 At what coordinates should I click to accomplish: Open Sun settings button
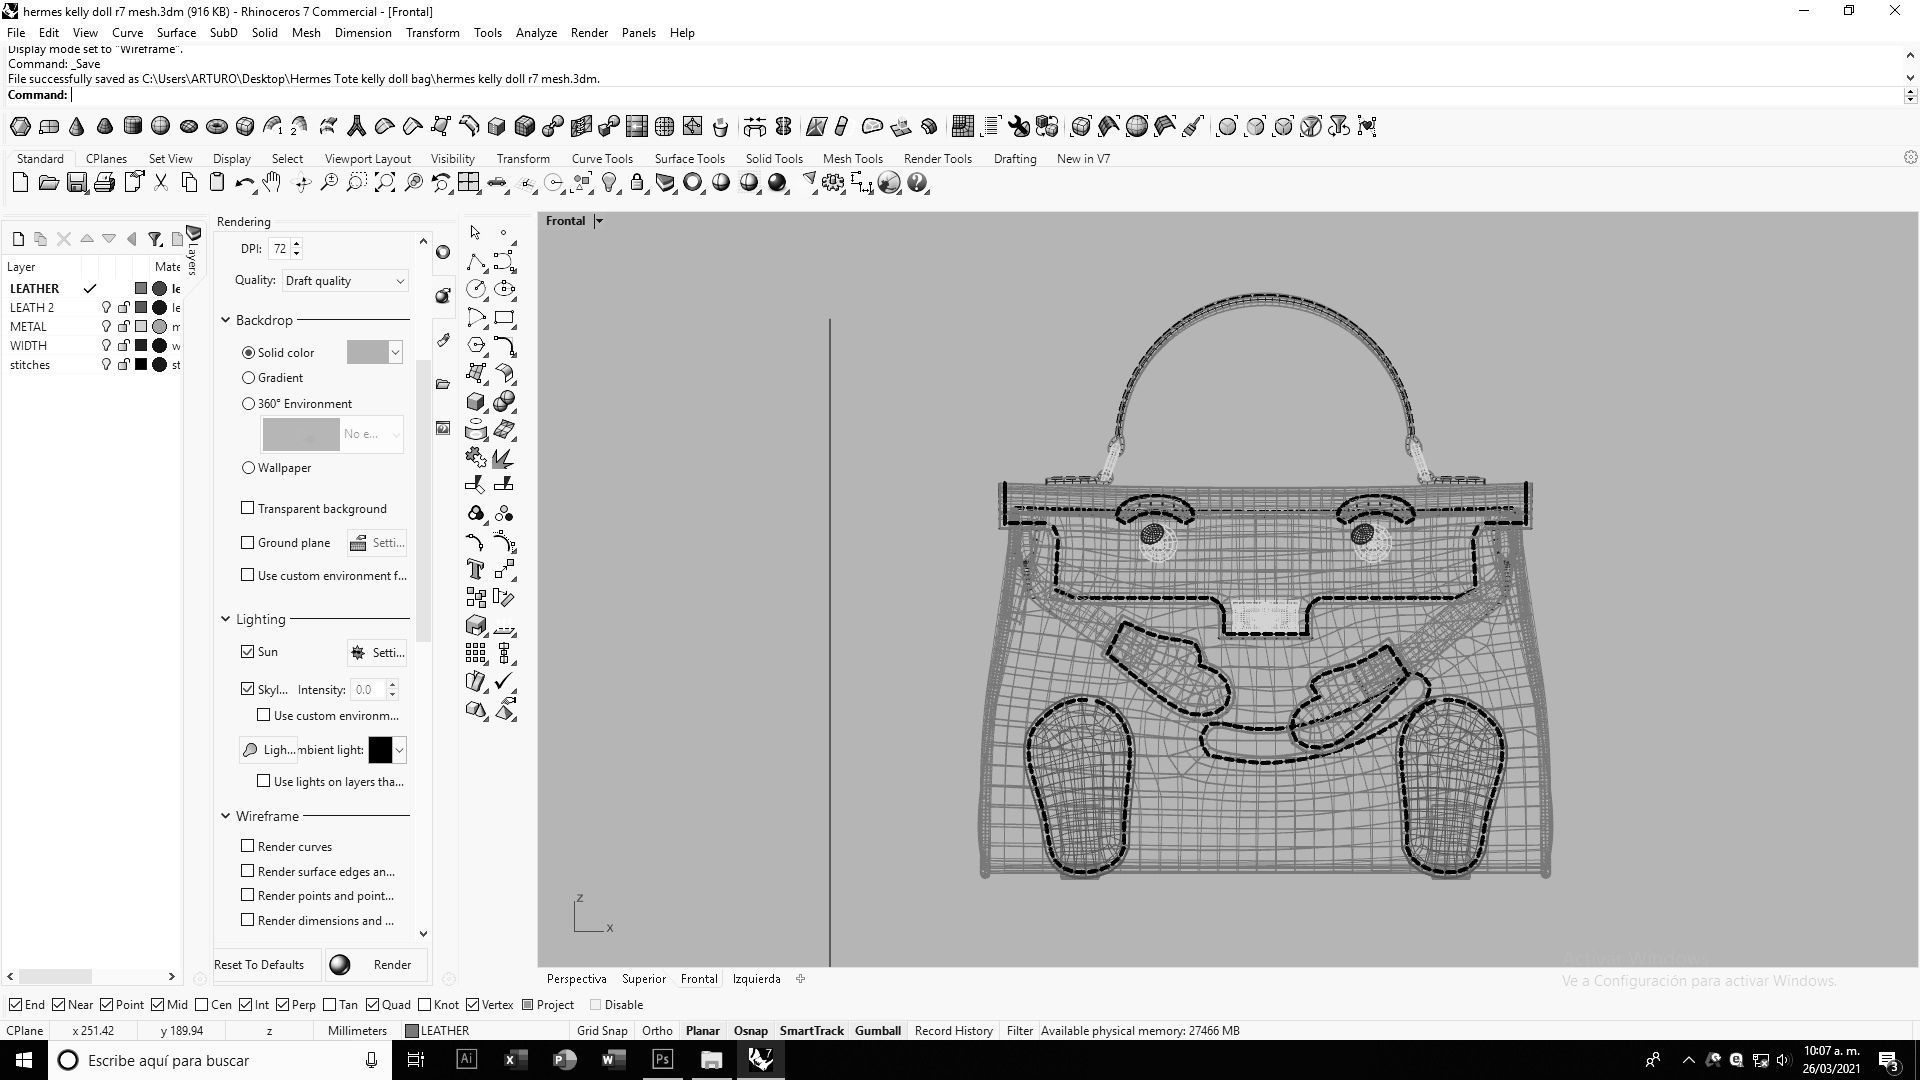tap(377, 652)
